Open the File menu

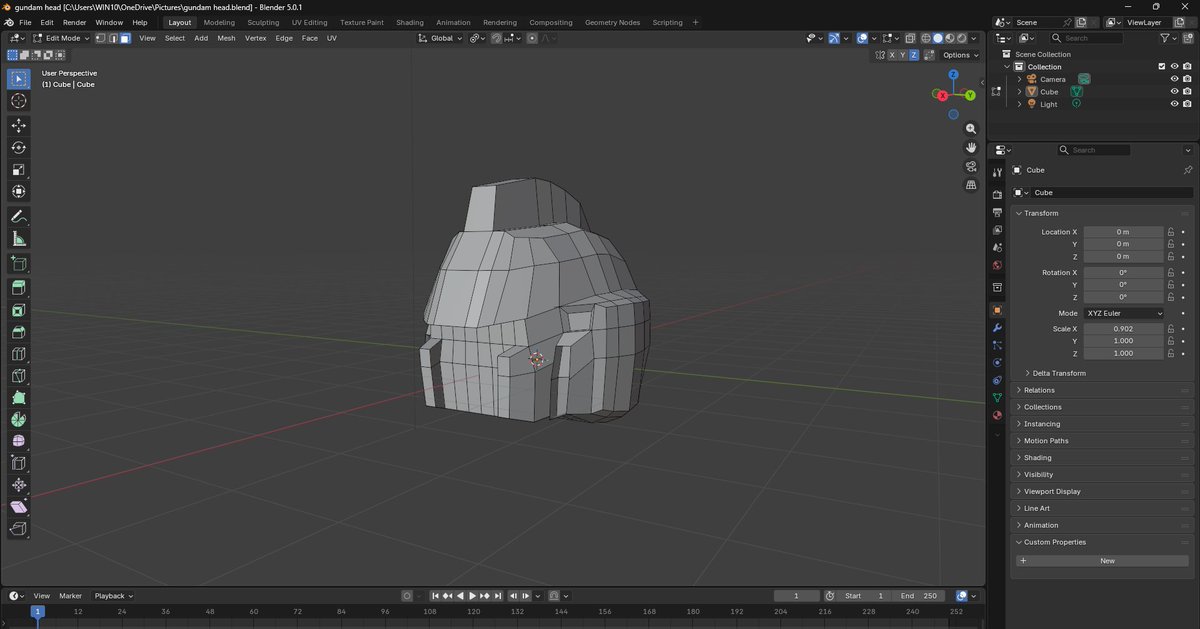click(25, 22)
